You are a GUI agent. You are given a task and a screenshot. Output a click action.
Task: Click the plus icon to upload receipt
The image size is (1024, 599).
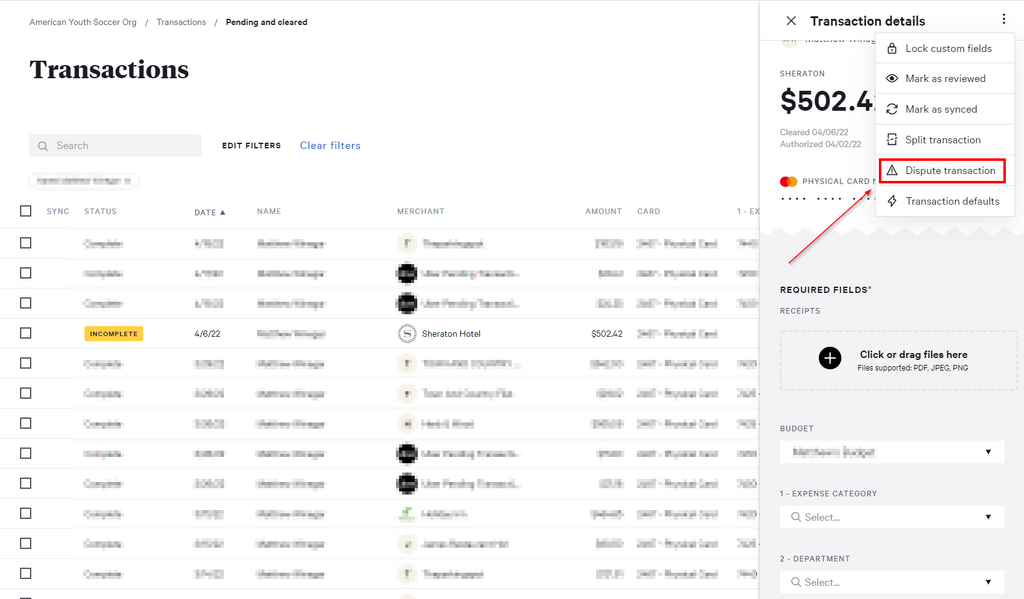pos(830,358)
